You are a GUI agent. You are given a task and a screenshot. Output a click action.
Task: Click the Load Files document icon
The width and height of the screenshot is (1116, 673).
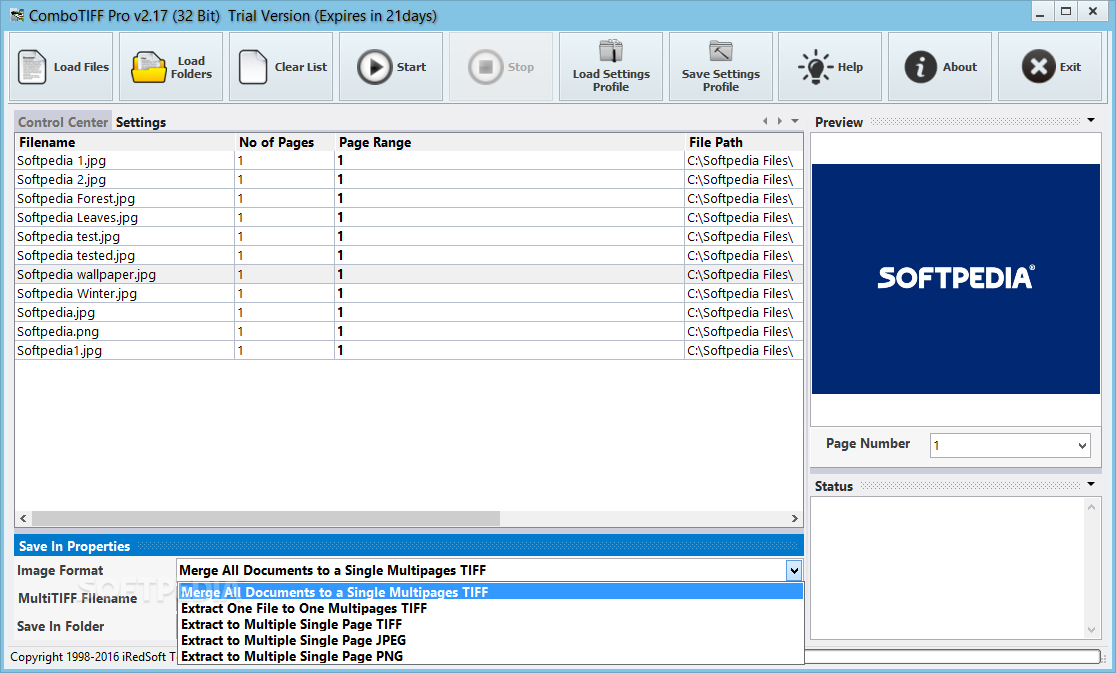coord(32,67)
